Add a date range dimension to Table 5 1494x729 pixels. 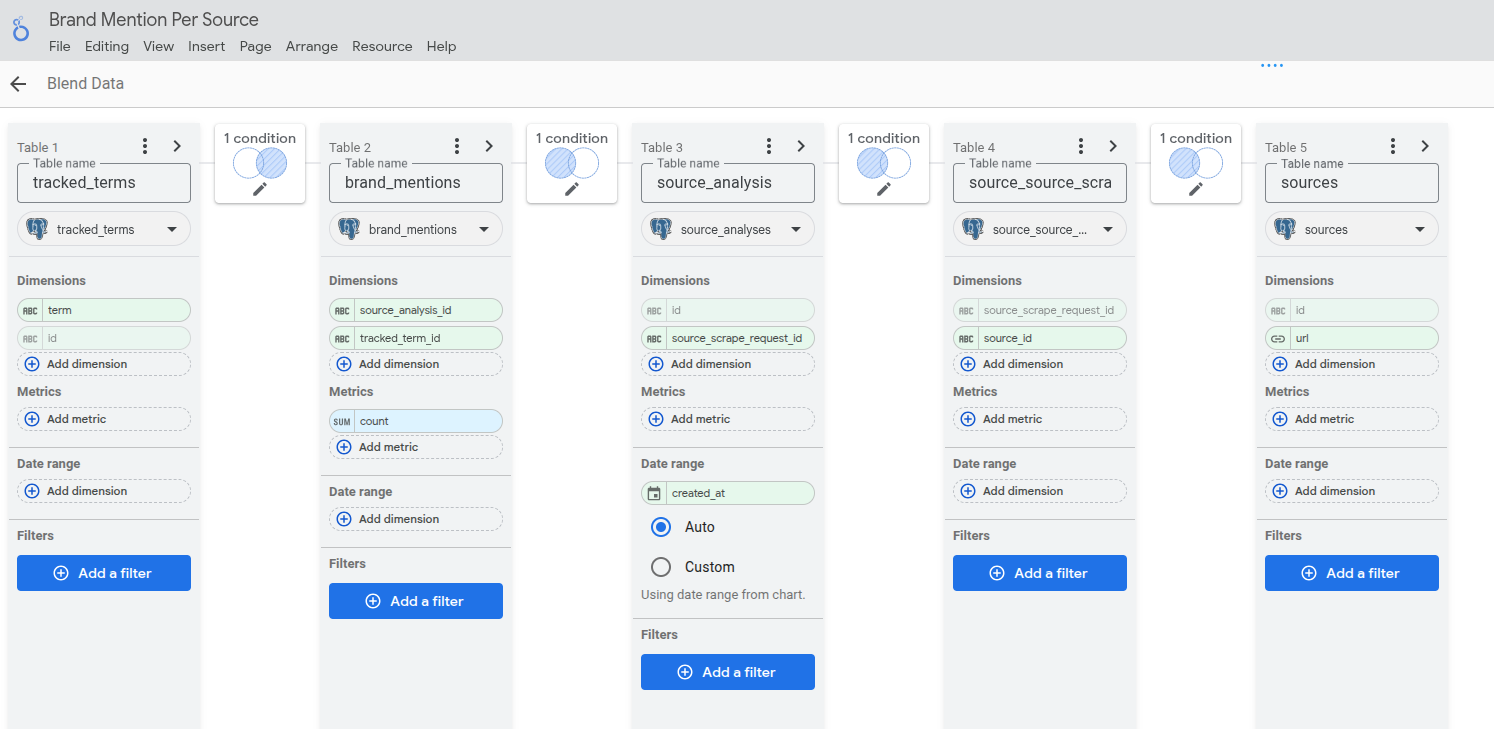1352,491
